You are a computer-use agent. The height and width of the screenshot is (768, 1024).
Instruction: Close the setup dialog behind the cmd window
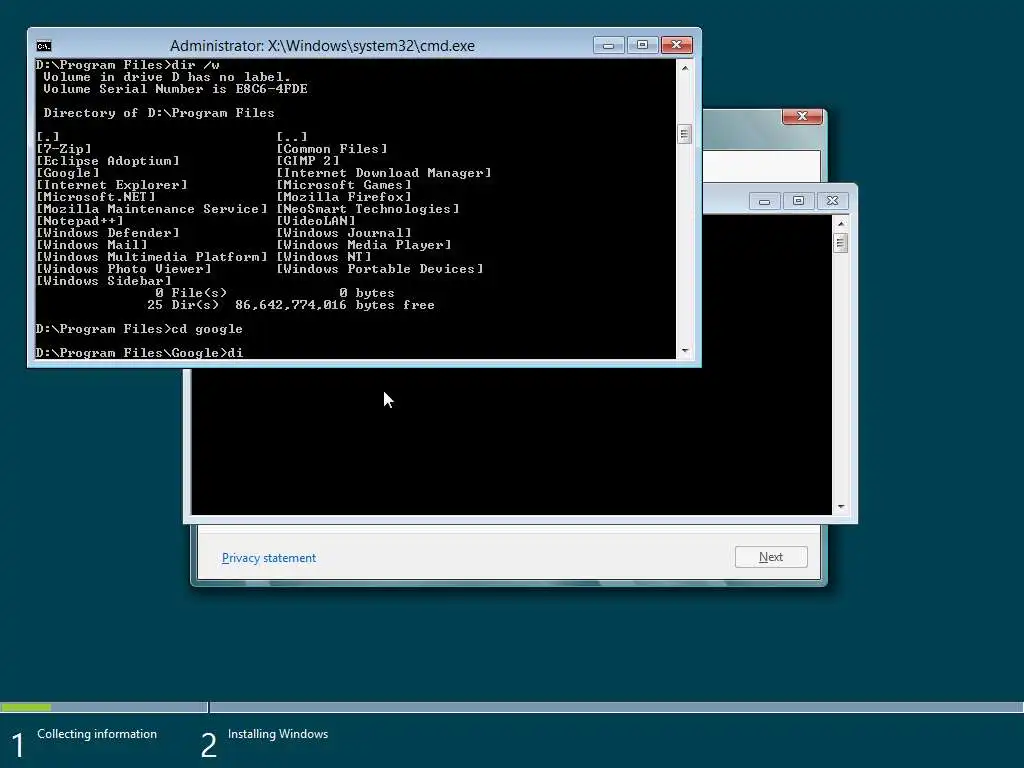coord(802,116)
